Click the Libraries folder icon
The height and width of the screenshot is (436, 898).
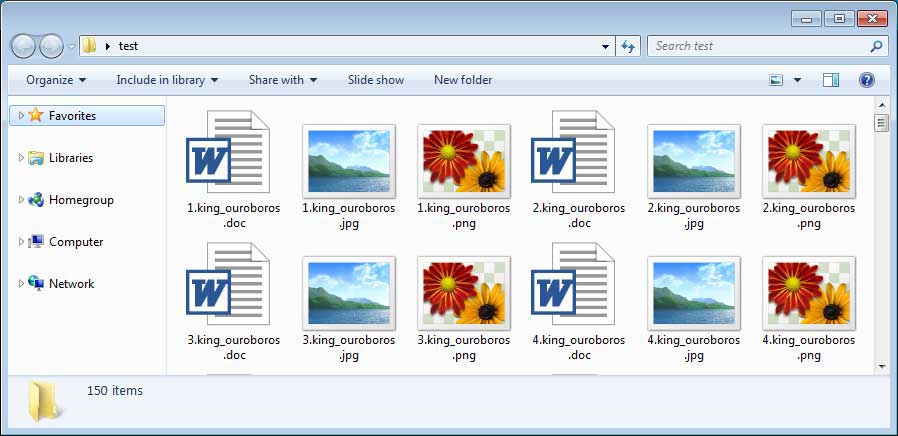click(x=36, y=158)
